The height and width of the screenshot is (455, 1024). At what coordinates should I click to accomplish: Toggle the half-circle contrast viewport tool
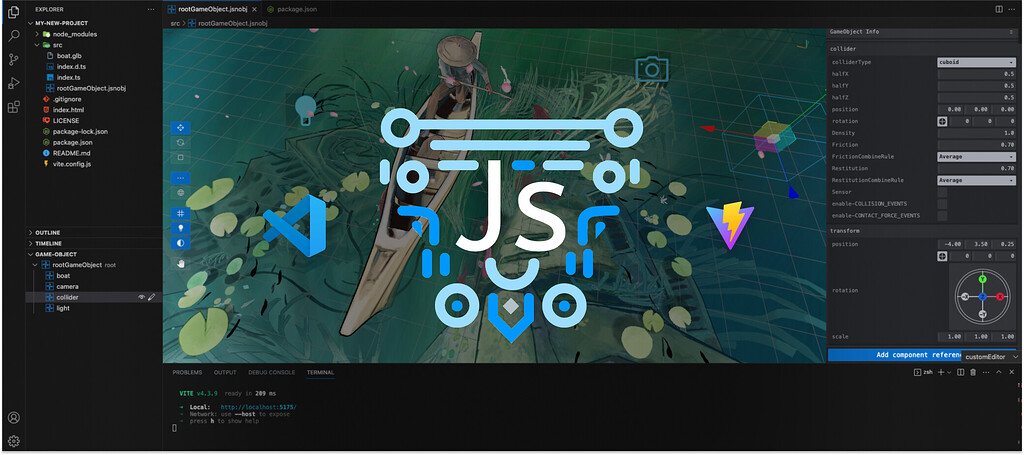pyautogui.click(x=180, y=243)
